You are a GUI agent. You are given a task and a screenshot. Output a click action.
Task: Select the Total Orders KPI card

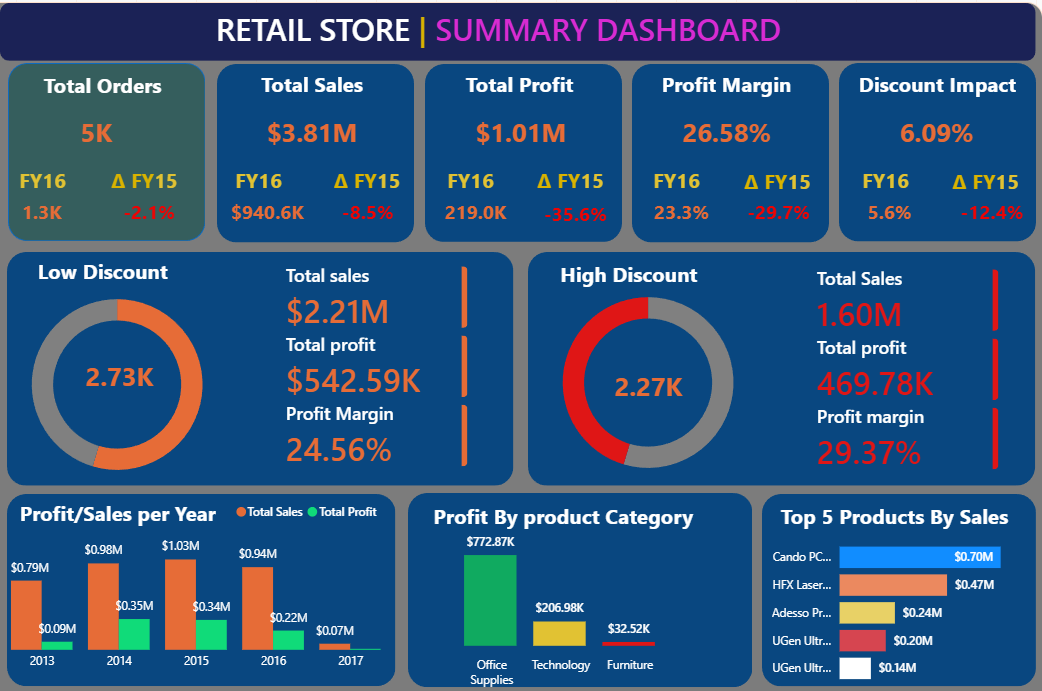[x=106, y=150]
